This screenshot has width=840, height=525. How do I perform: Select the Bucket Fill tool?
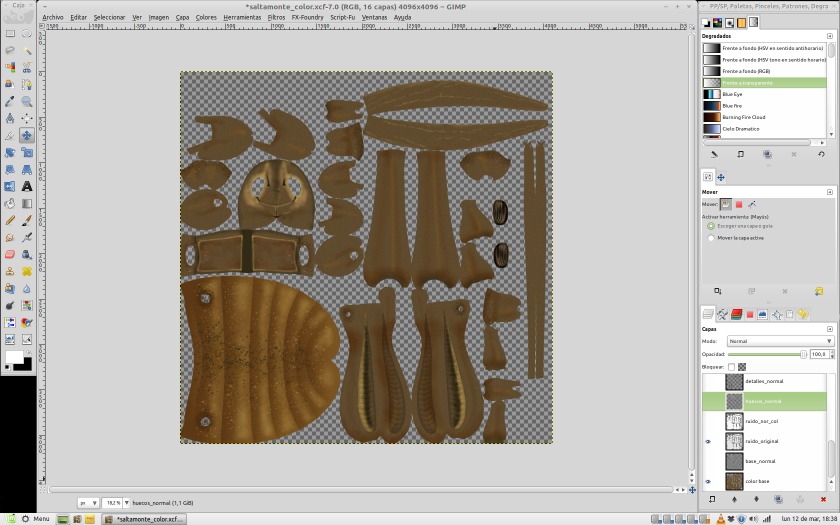point(10,204)
